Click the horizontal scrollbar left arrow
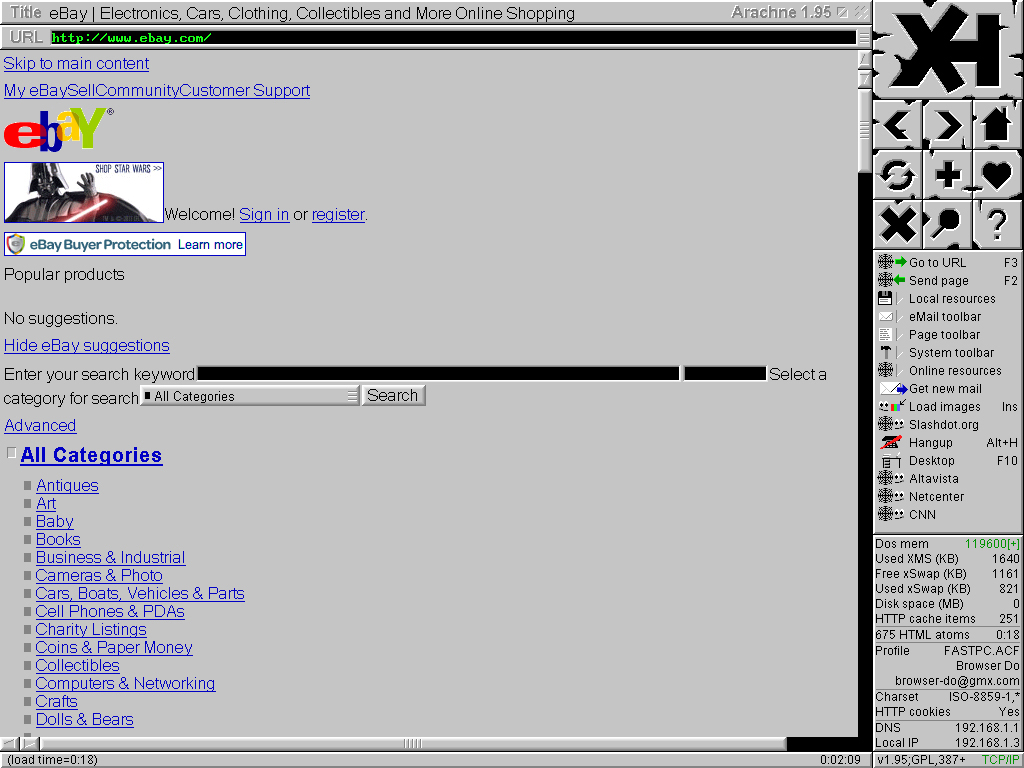This screenshot has width=1024, height=768. click(11, 743)
